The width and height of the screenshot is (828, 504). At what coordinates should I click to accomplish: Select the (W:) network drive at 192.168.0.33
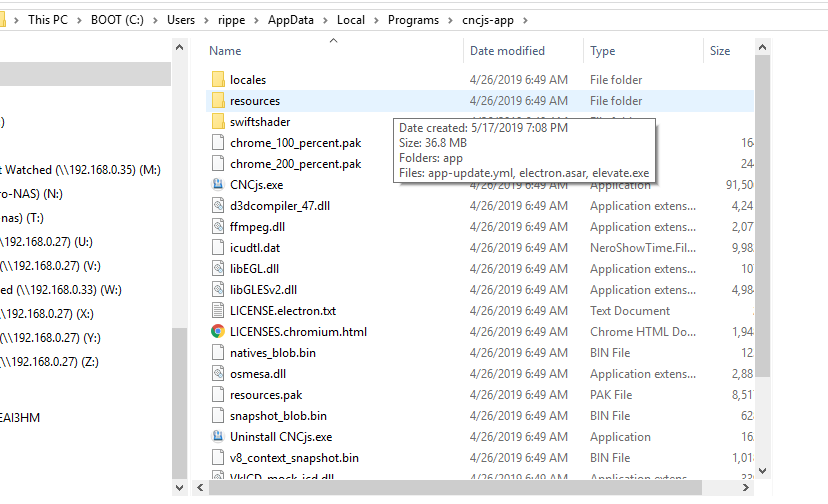pos(61,290)
